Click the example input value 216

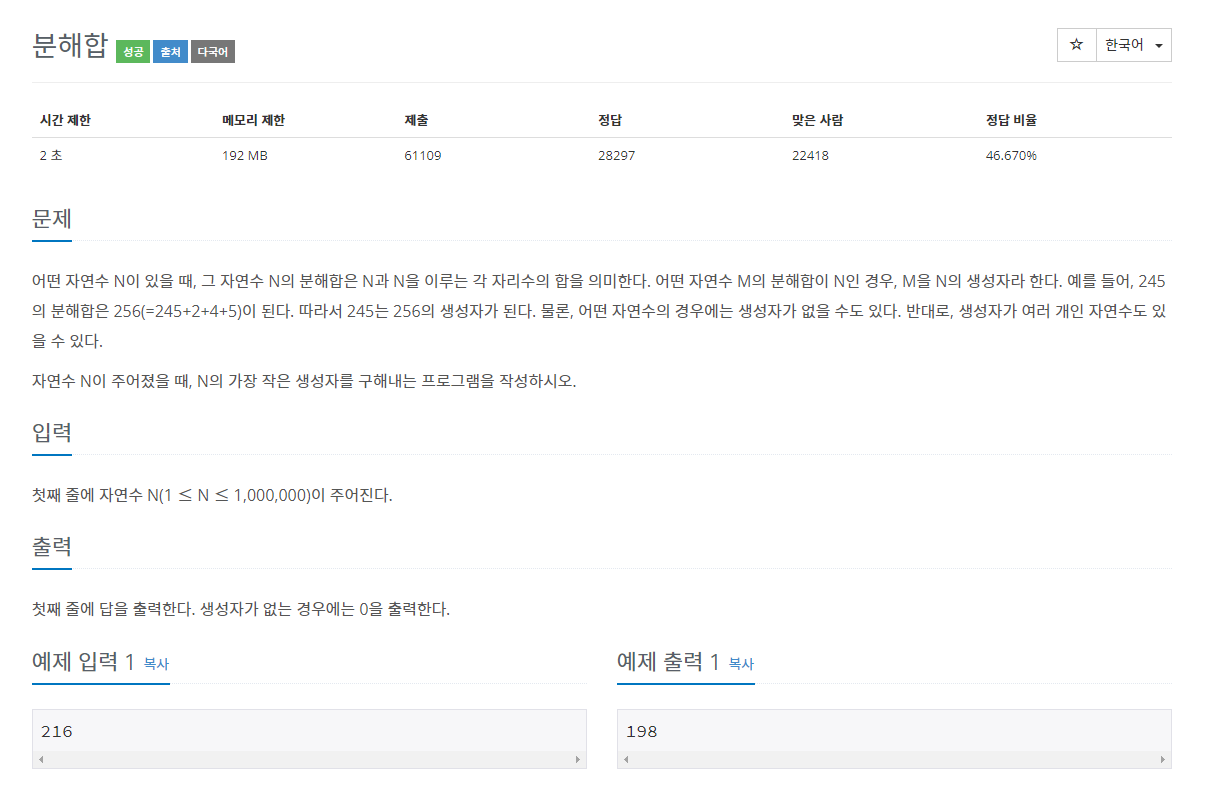(x=57, y=732)
